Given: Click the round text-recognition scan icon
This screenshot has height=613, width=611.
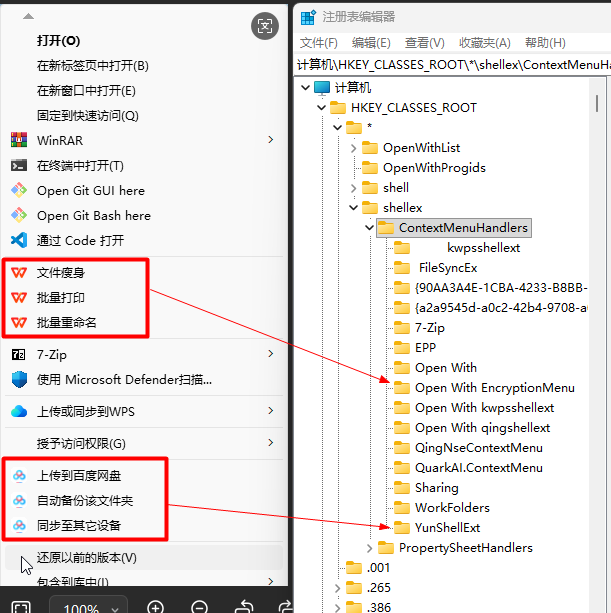Looking at the screenshot, I should [265, 26].
